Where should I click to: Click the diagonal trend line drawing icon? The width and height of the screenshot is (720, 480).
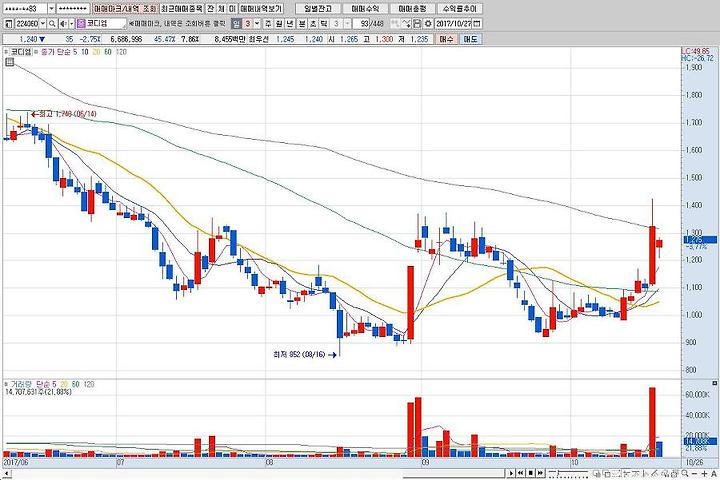(655, 473)
